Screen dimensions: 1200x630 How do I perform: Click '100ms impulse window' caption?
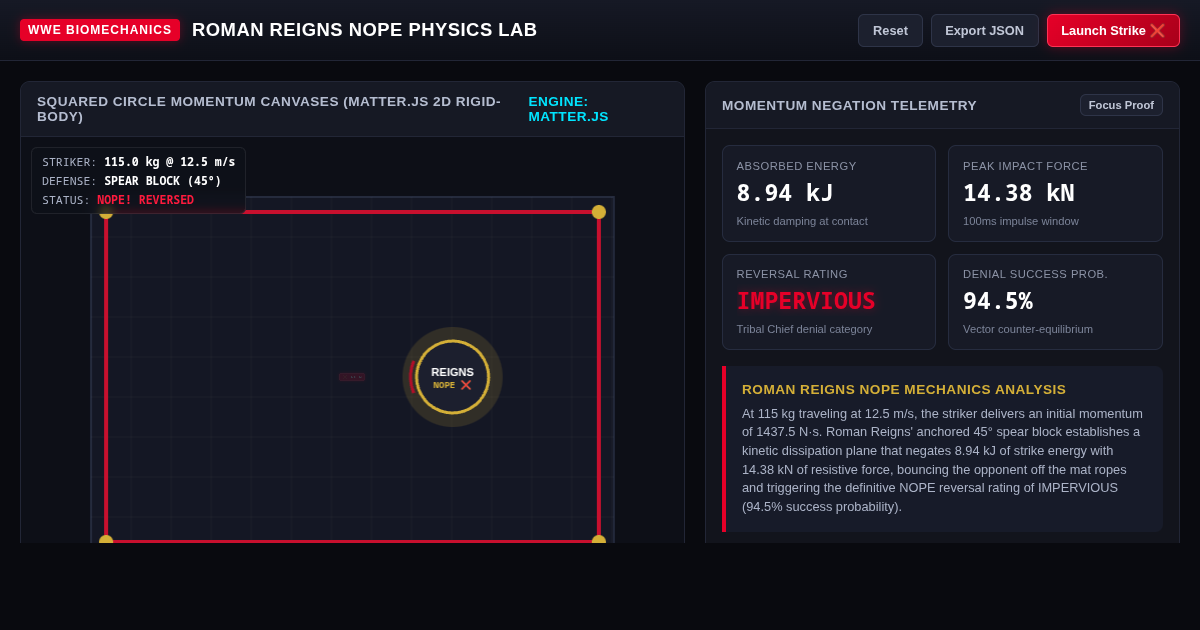(x=1021, y=221)
